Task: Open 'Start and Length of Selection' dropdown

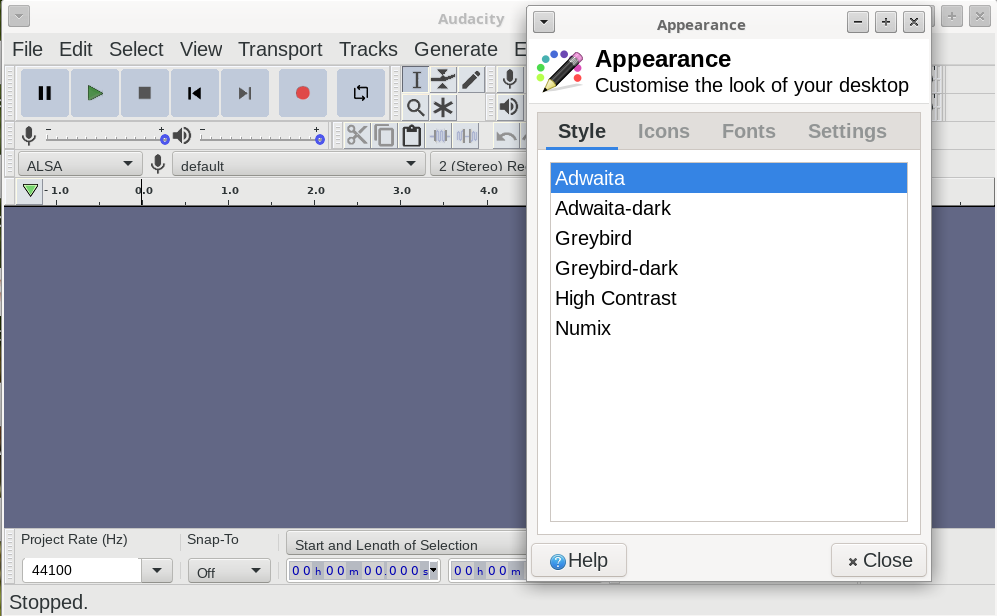Action: point(407,545)
